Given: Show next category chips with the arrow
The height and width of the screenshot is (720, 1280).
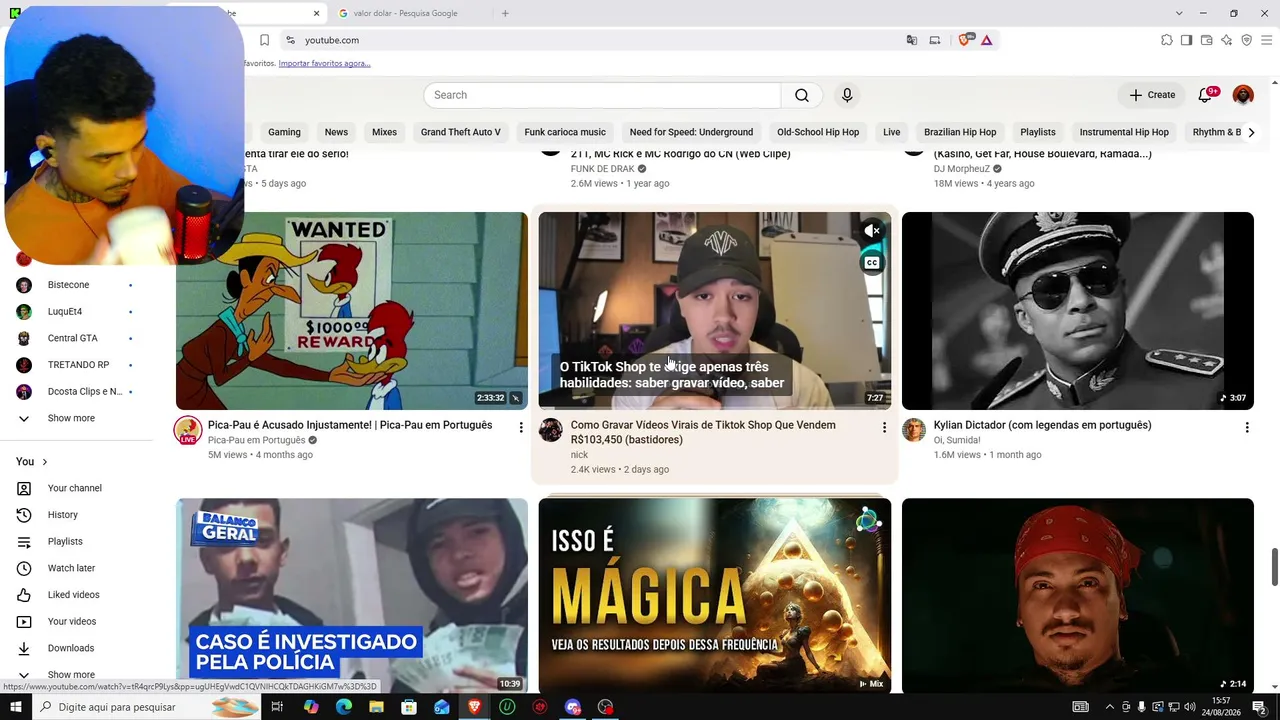Looking at the screenshot, I should click(1250, 132).
